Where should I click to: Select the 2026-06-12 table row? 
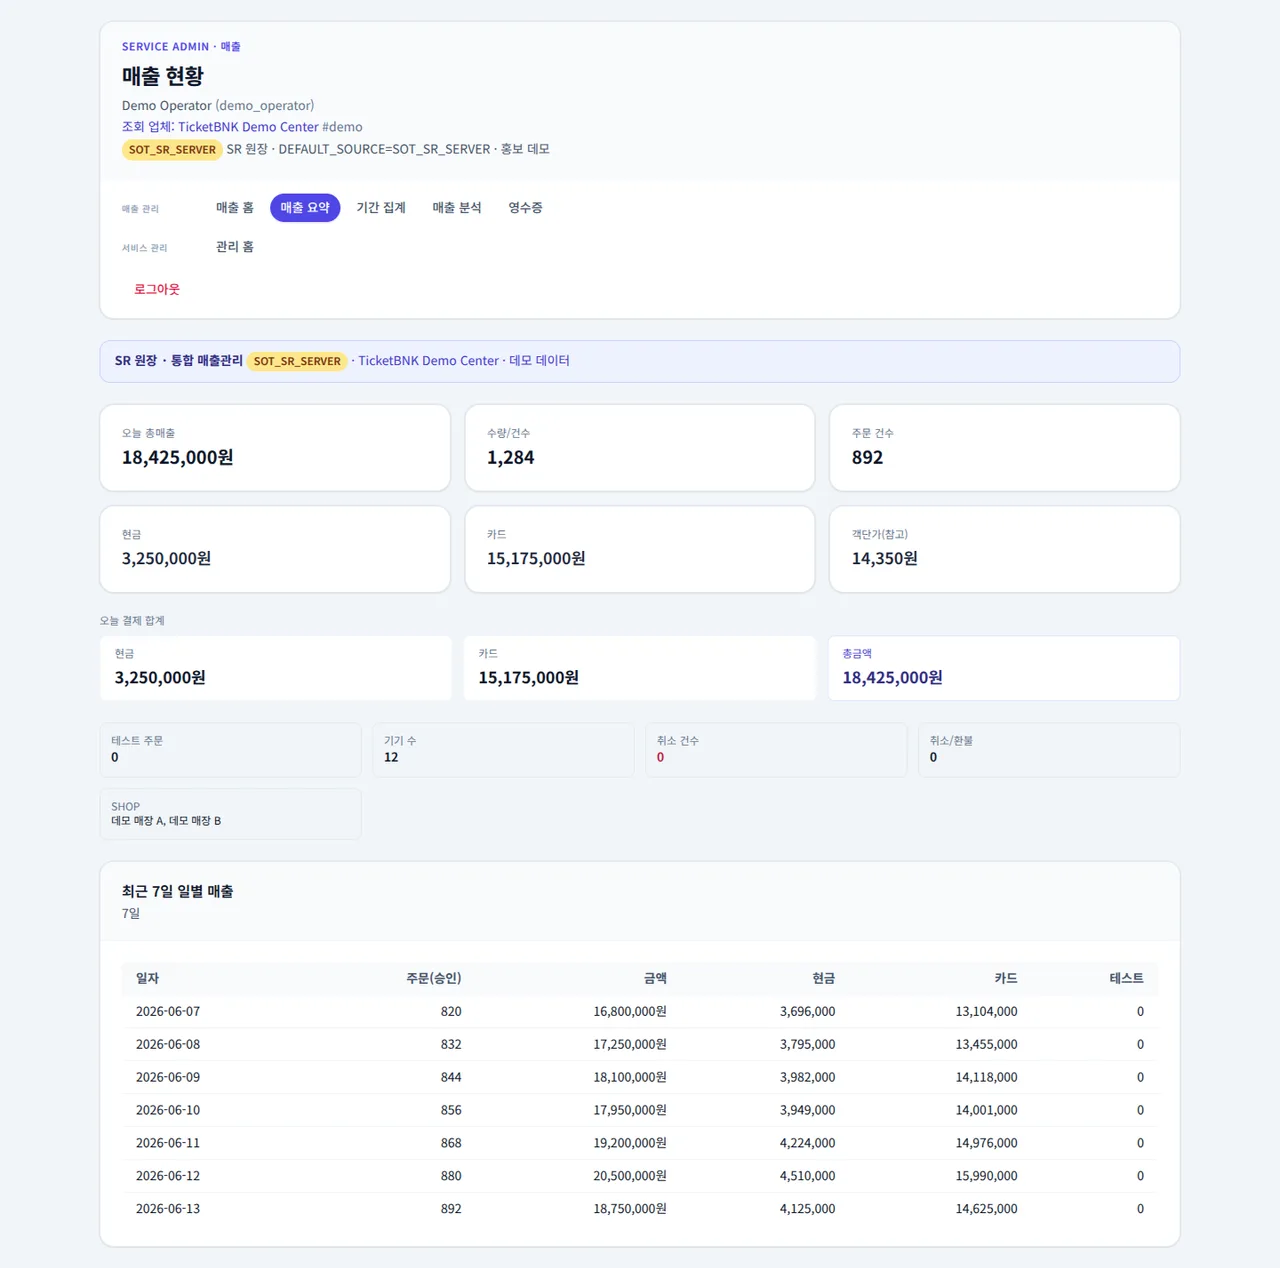click(x=640, y=1176)
